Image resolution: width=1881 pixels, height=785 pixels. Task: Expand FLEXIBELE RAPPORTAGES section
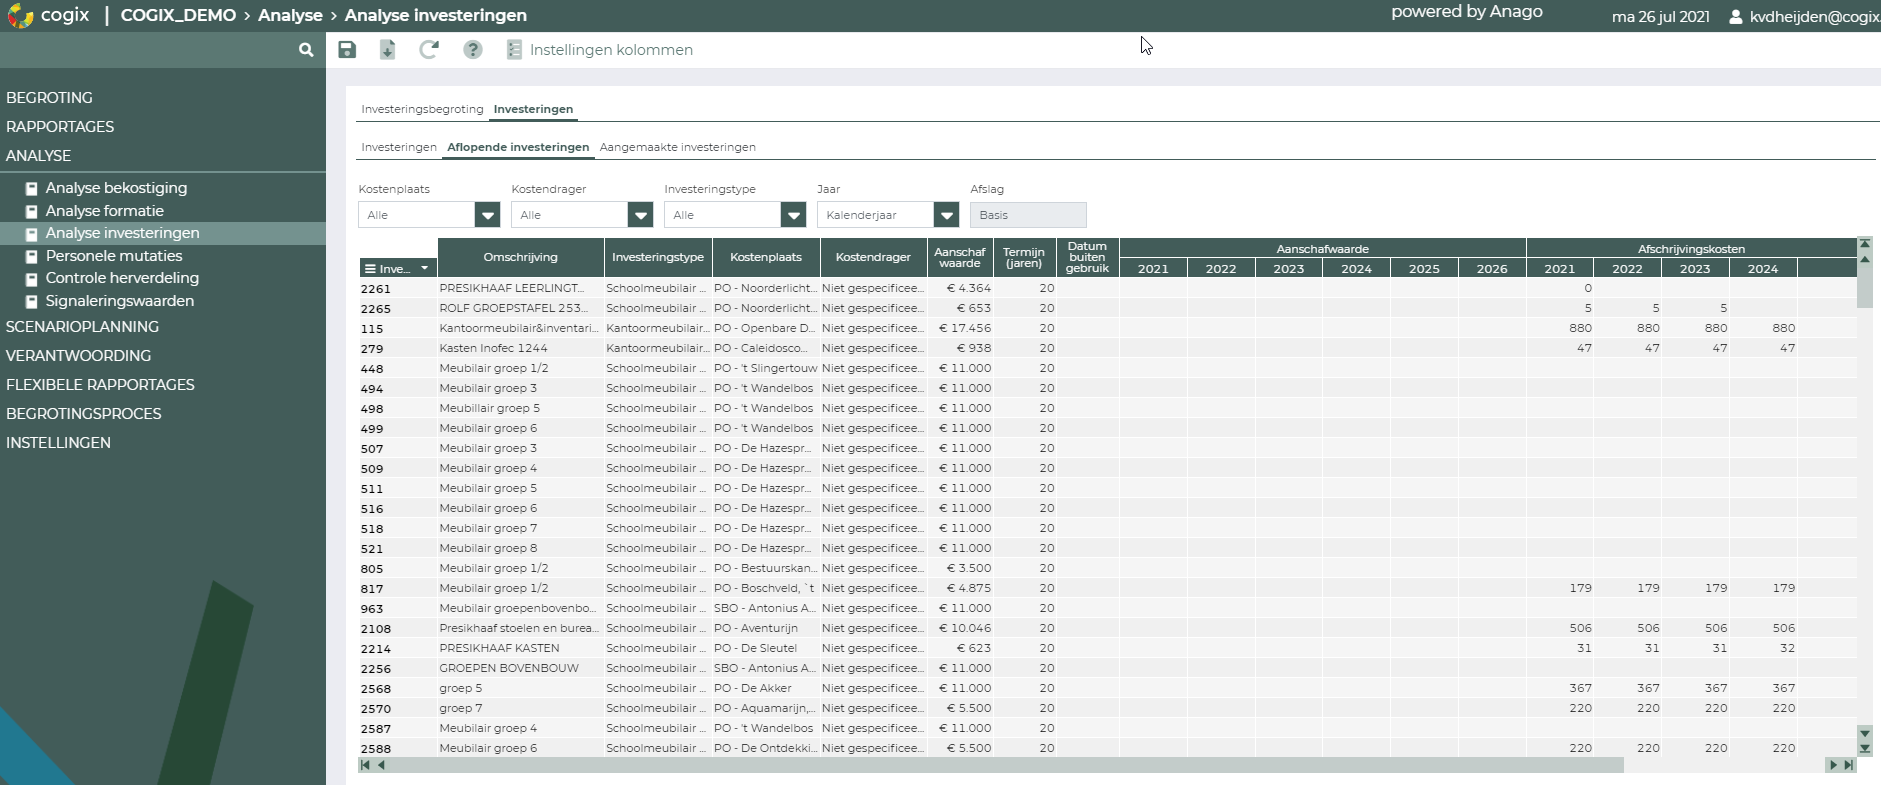click(100, 385)
